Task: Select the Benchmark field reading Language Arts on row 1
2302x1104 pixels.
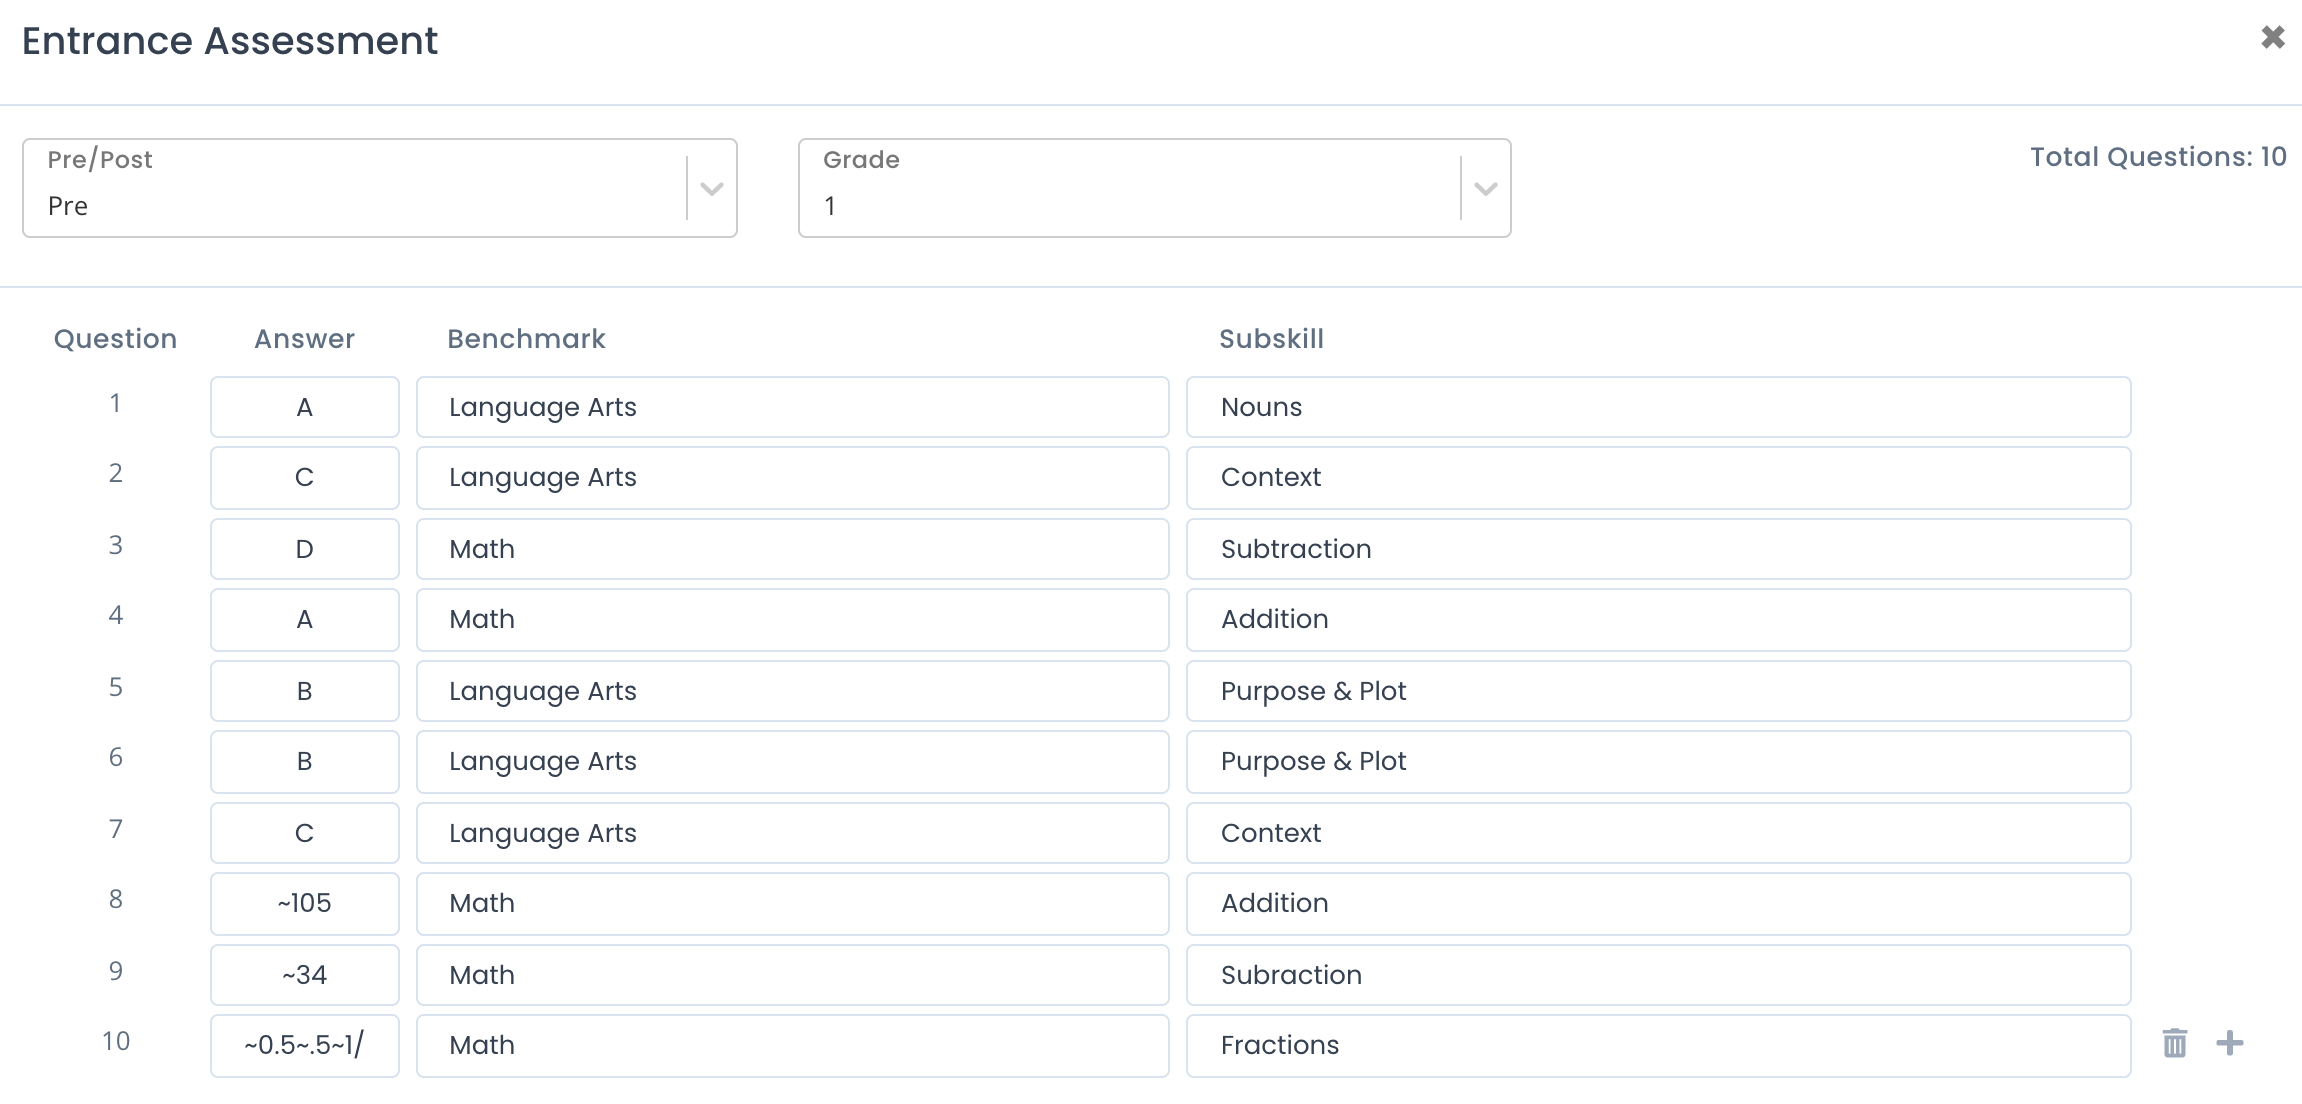Action: click(792, 406)
